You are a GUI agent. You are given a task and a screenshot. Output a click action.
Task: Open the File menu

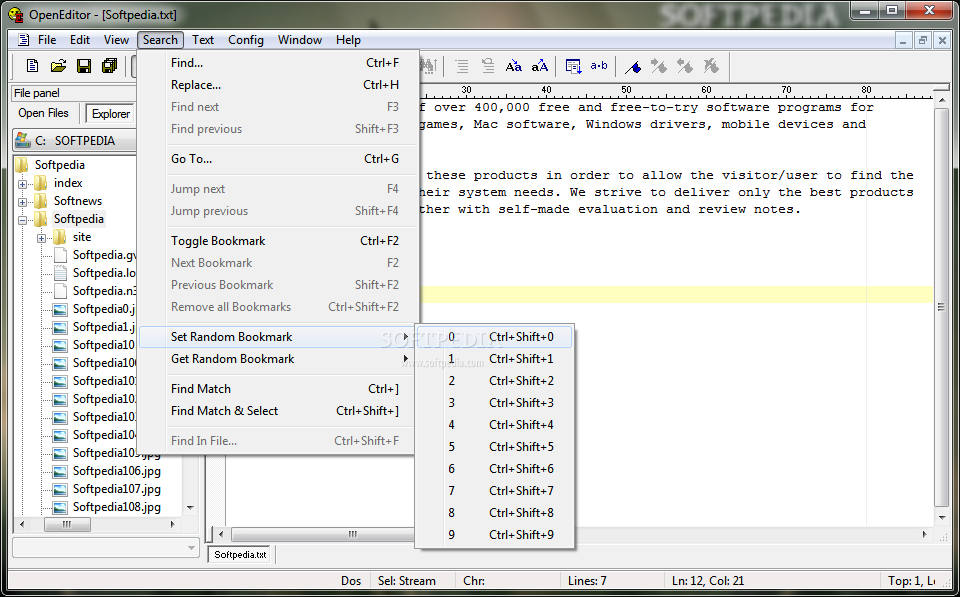[47, 40]
